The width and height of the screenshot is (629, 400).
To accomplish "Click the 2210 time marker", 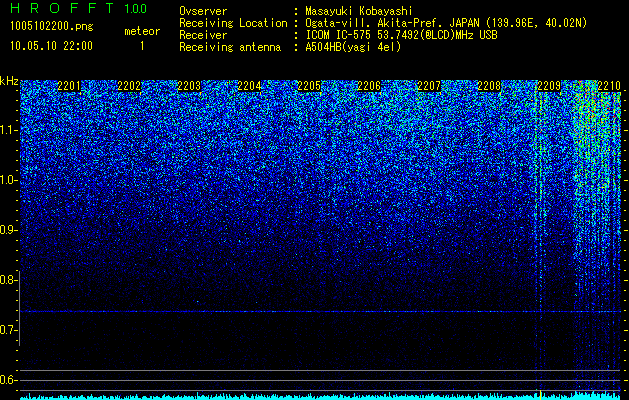I will [x=609, y=86].
